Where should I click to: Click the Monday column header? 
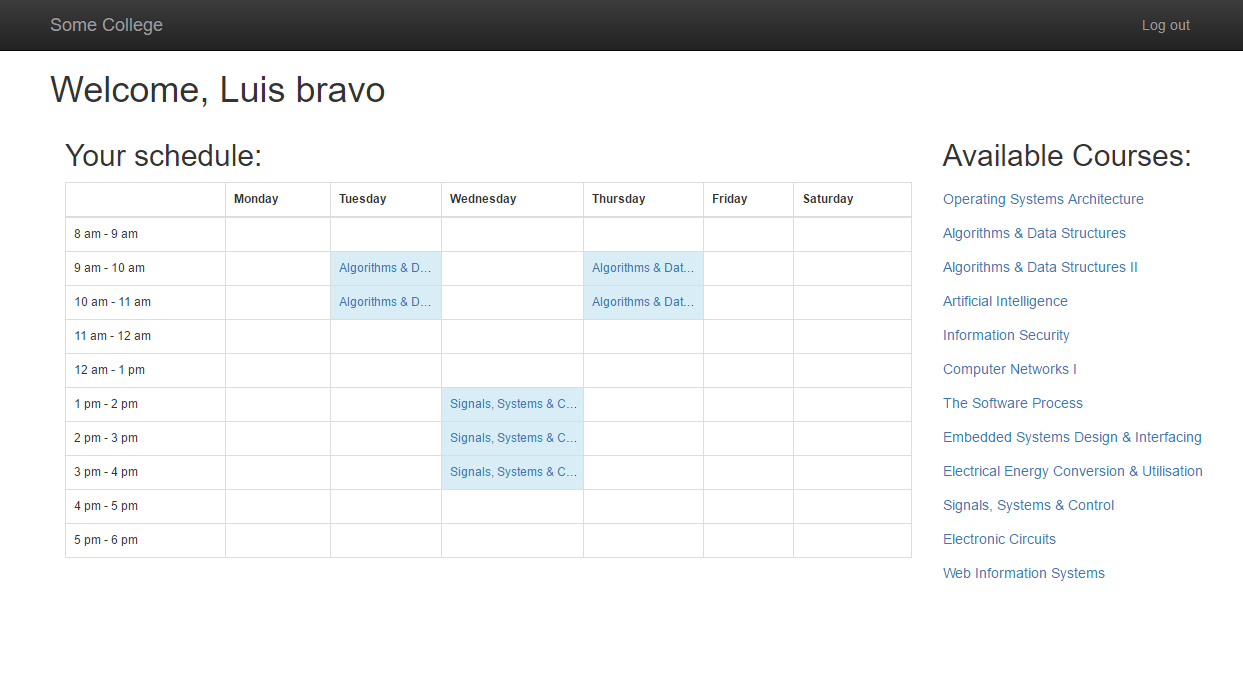pos(256,199)
